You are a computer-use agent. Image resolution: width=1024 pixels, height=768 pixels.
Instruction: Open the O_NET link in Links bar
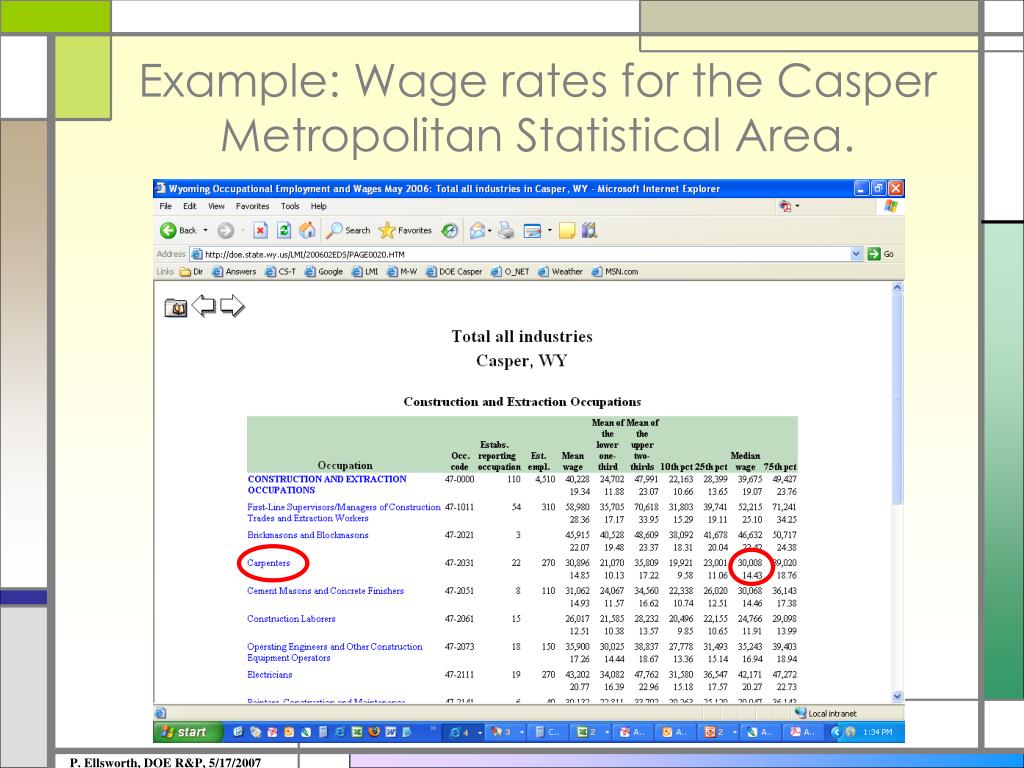click(x=510, y=272)
